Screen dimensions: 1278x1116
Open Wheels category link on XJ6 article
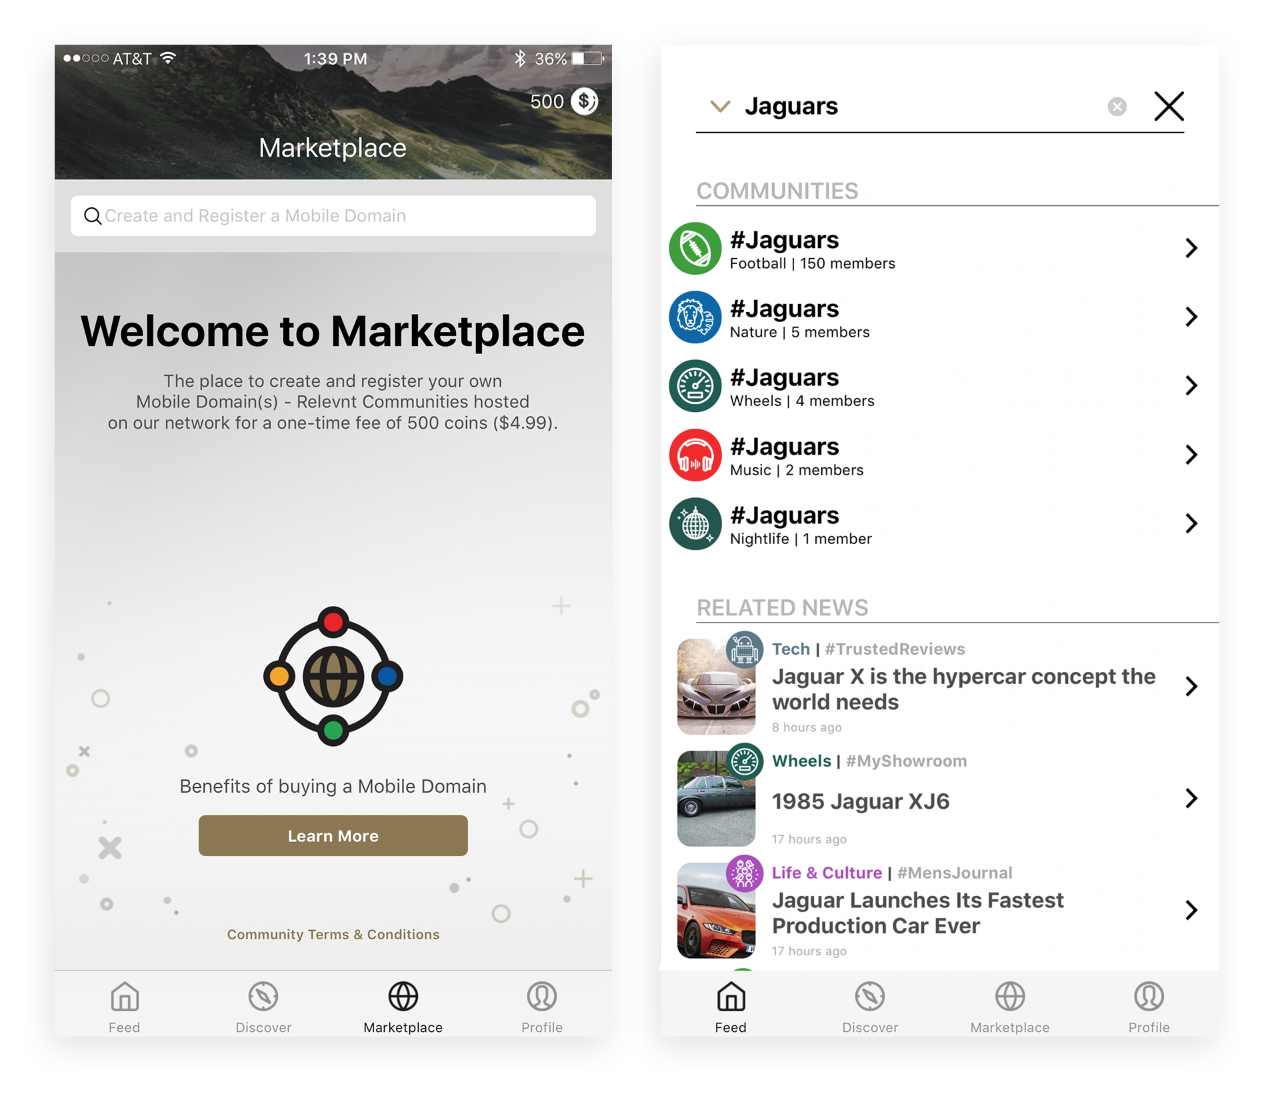[x=801, y=761]
